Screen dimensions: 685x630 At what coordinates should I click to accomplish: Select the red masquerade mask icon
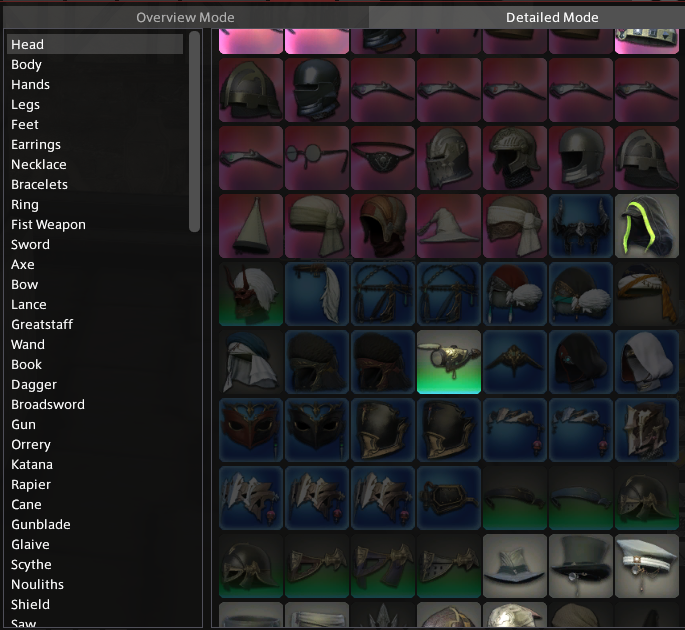click(x=251, y=430)
